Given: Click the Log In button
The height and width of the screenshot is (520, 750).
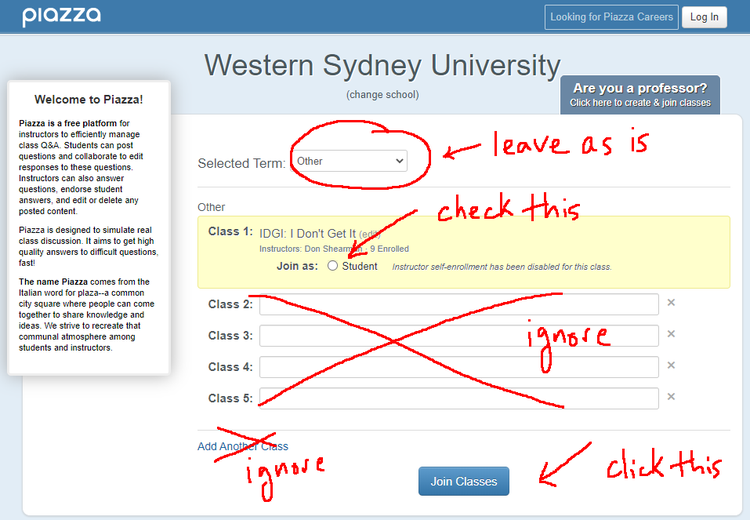Looking at the screenshot, I should click(x=704, y=17).
